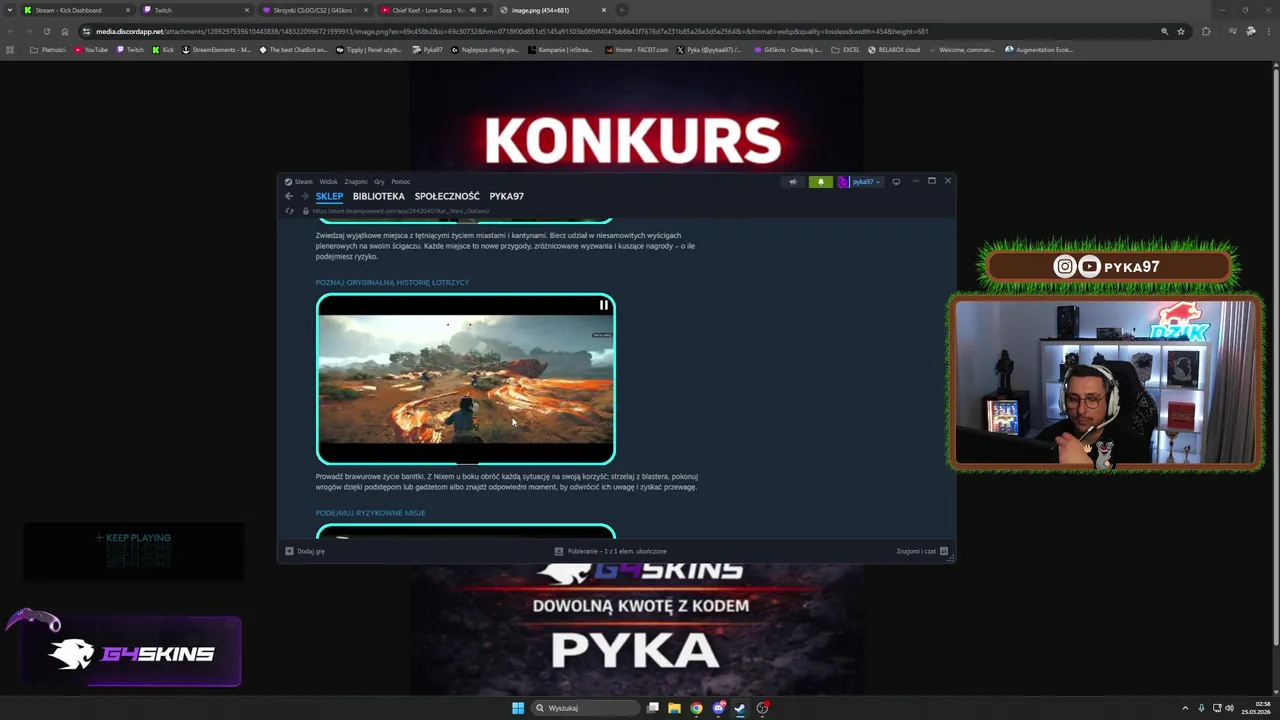The width and height of the screenshot is (1280, 720).
Task: Open the Kick bookmark
Action: pos(163,49)
